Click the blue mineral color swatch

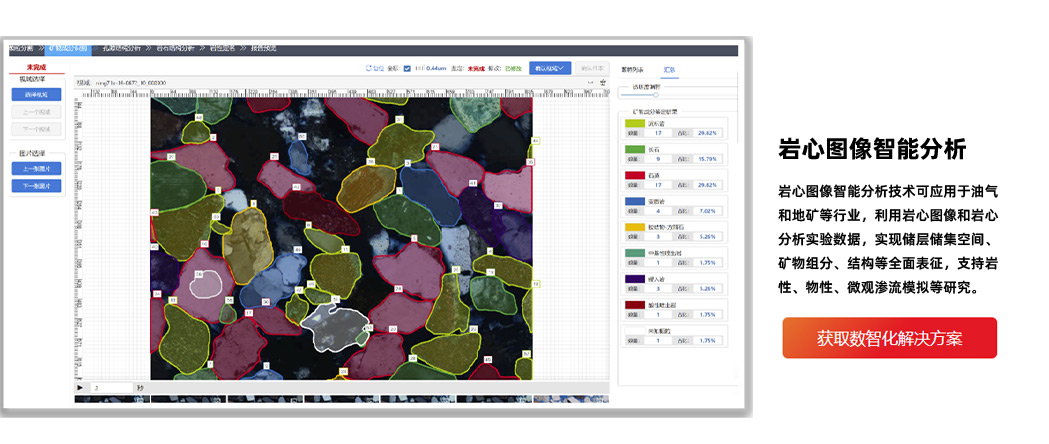coord(634,201)
